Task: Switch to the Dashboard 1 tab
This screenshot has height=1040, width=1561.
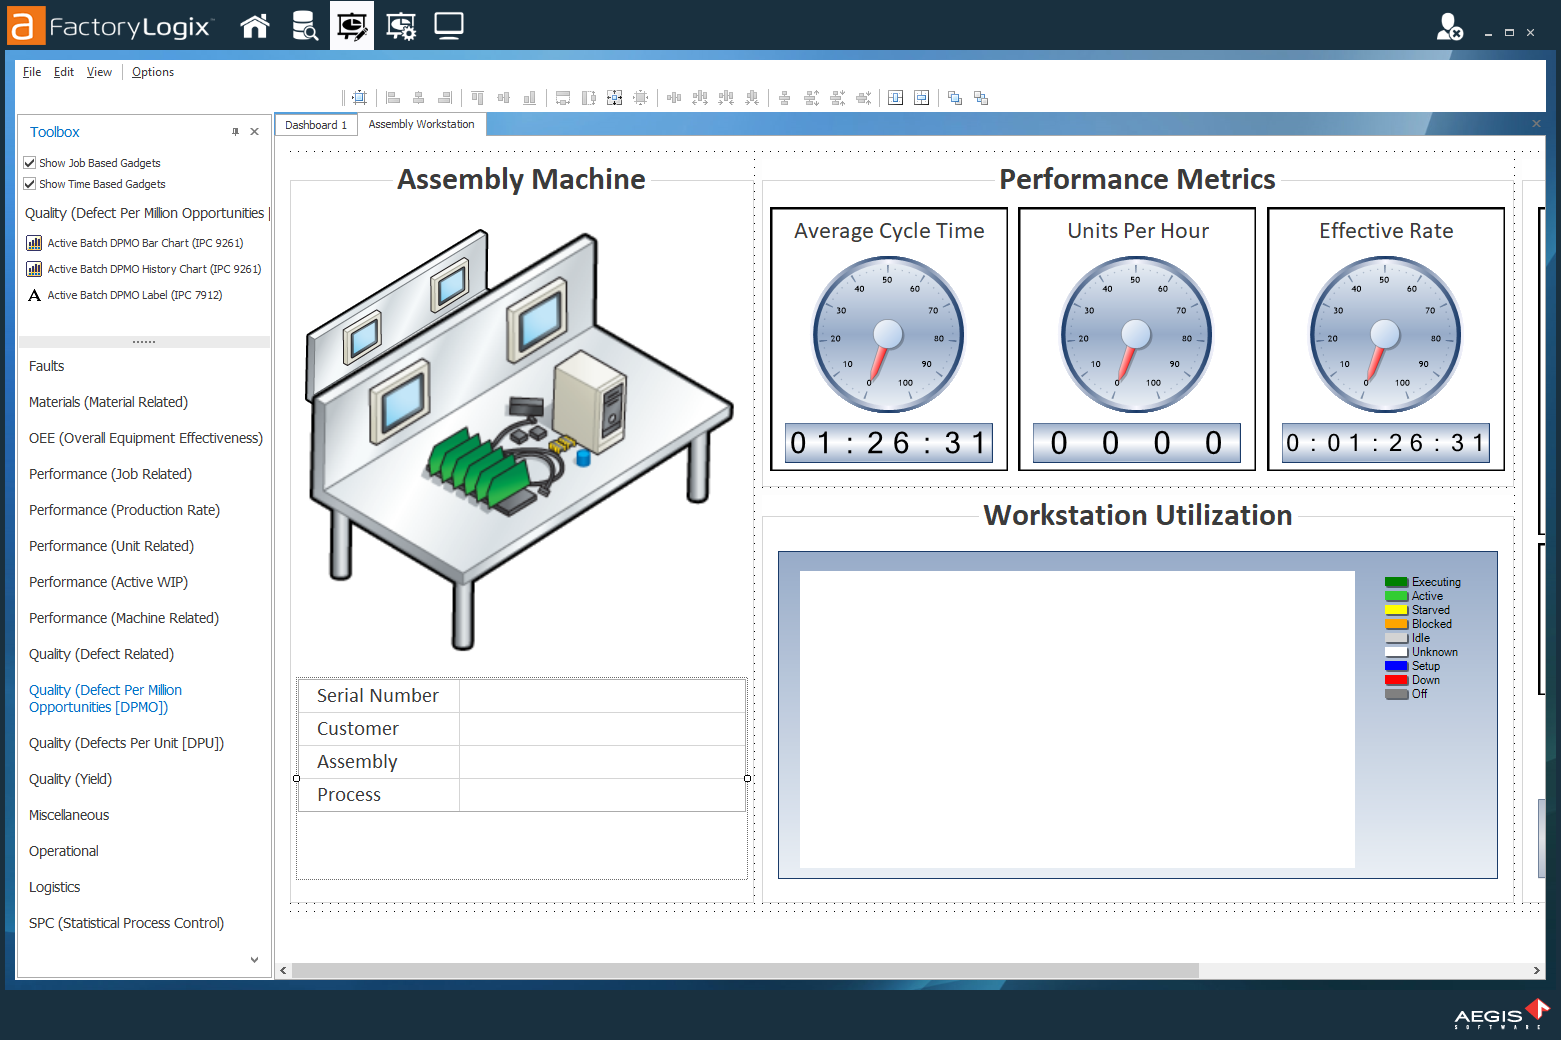Action: click(315, 124)
